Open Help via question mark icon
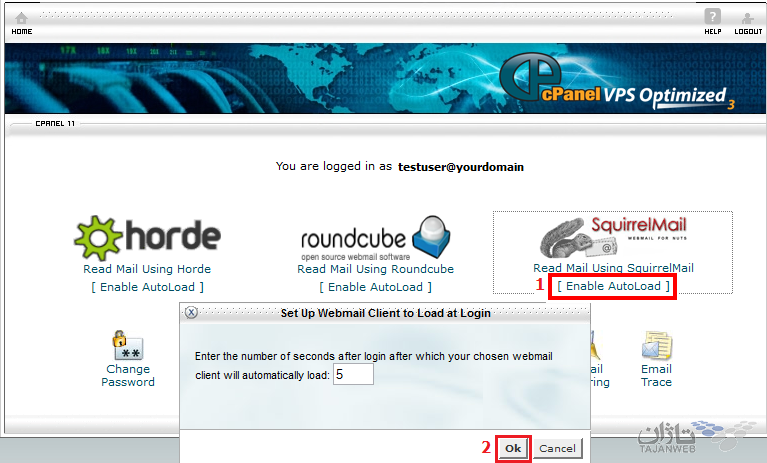 point(712,17)
